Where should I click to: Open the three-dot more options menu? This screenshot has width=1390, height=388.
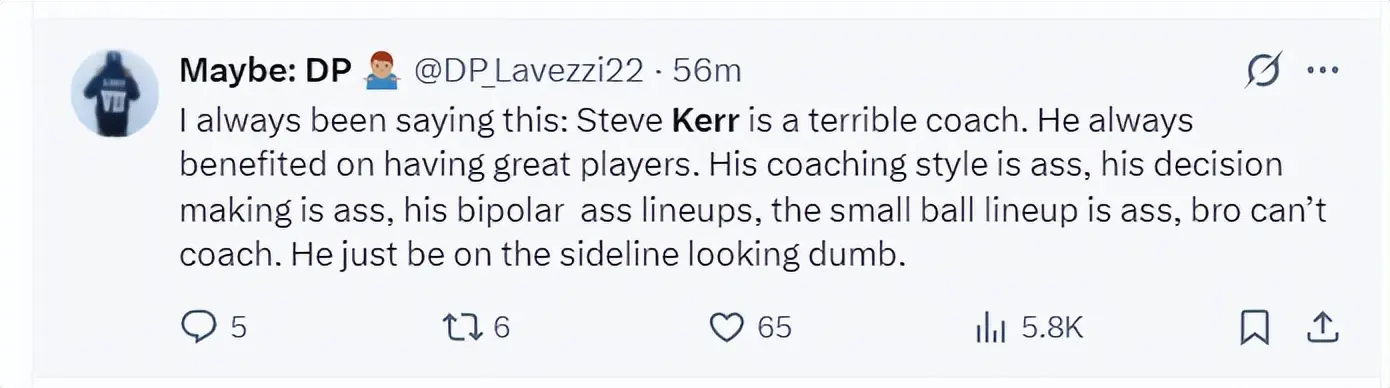point(1323,71)
